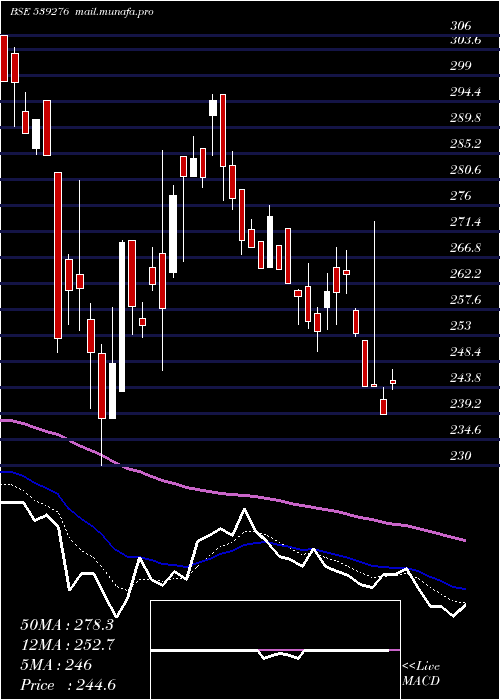Click the <<Live MACD label
500x700 pixels.
coord(421,674)
